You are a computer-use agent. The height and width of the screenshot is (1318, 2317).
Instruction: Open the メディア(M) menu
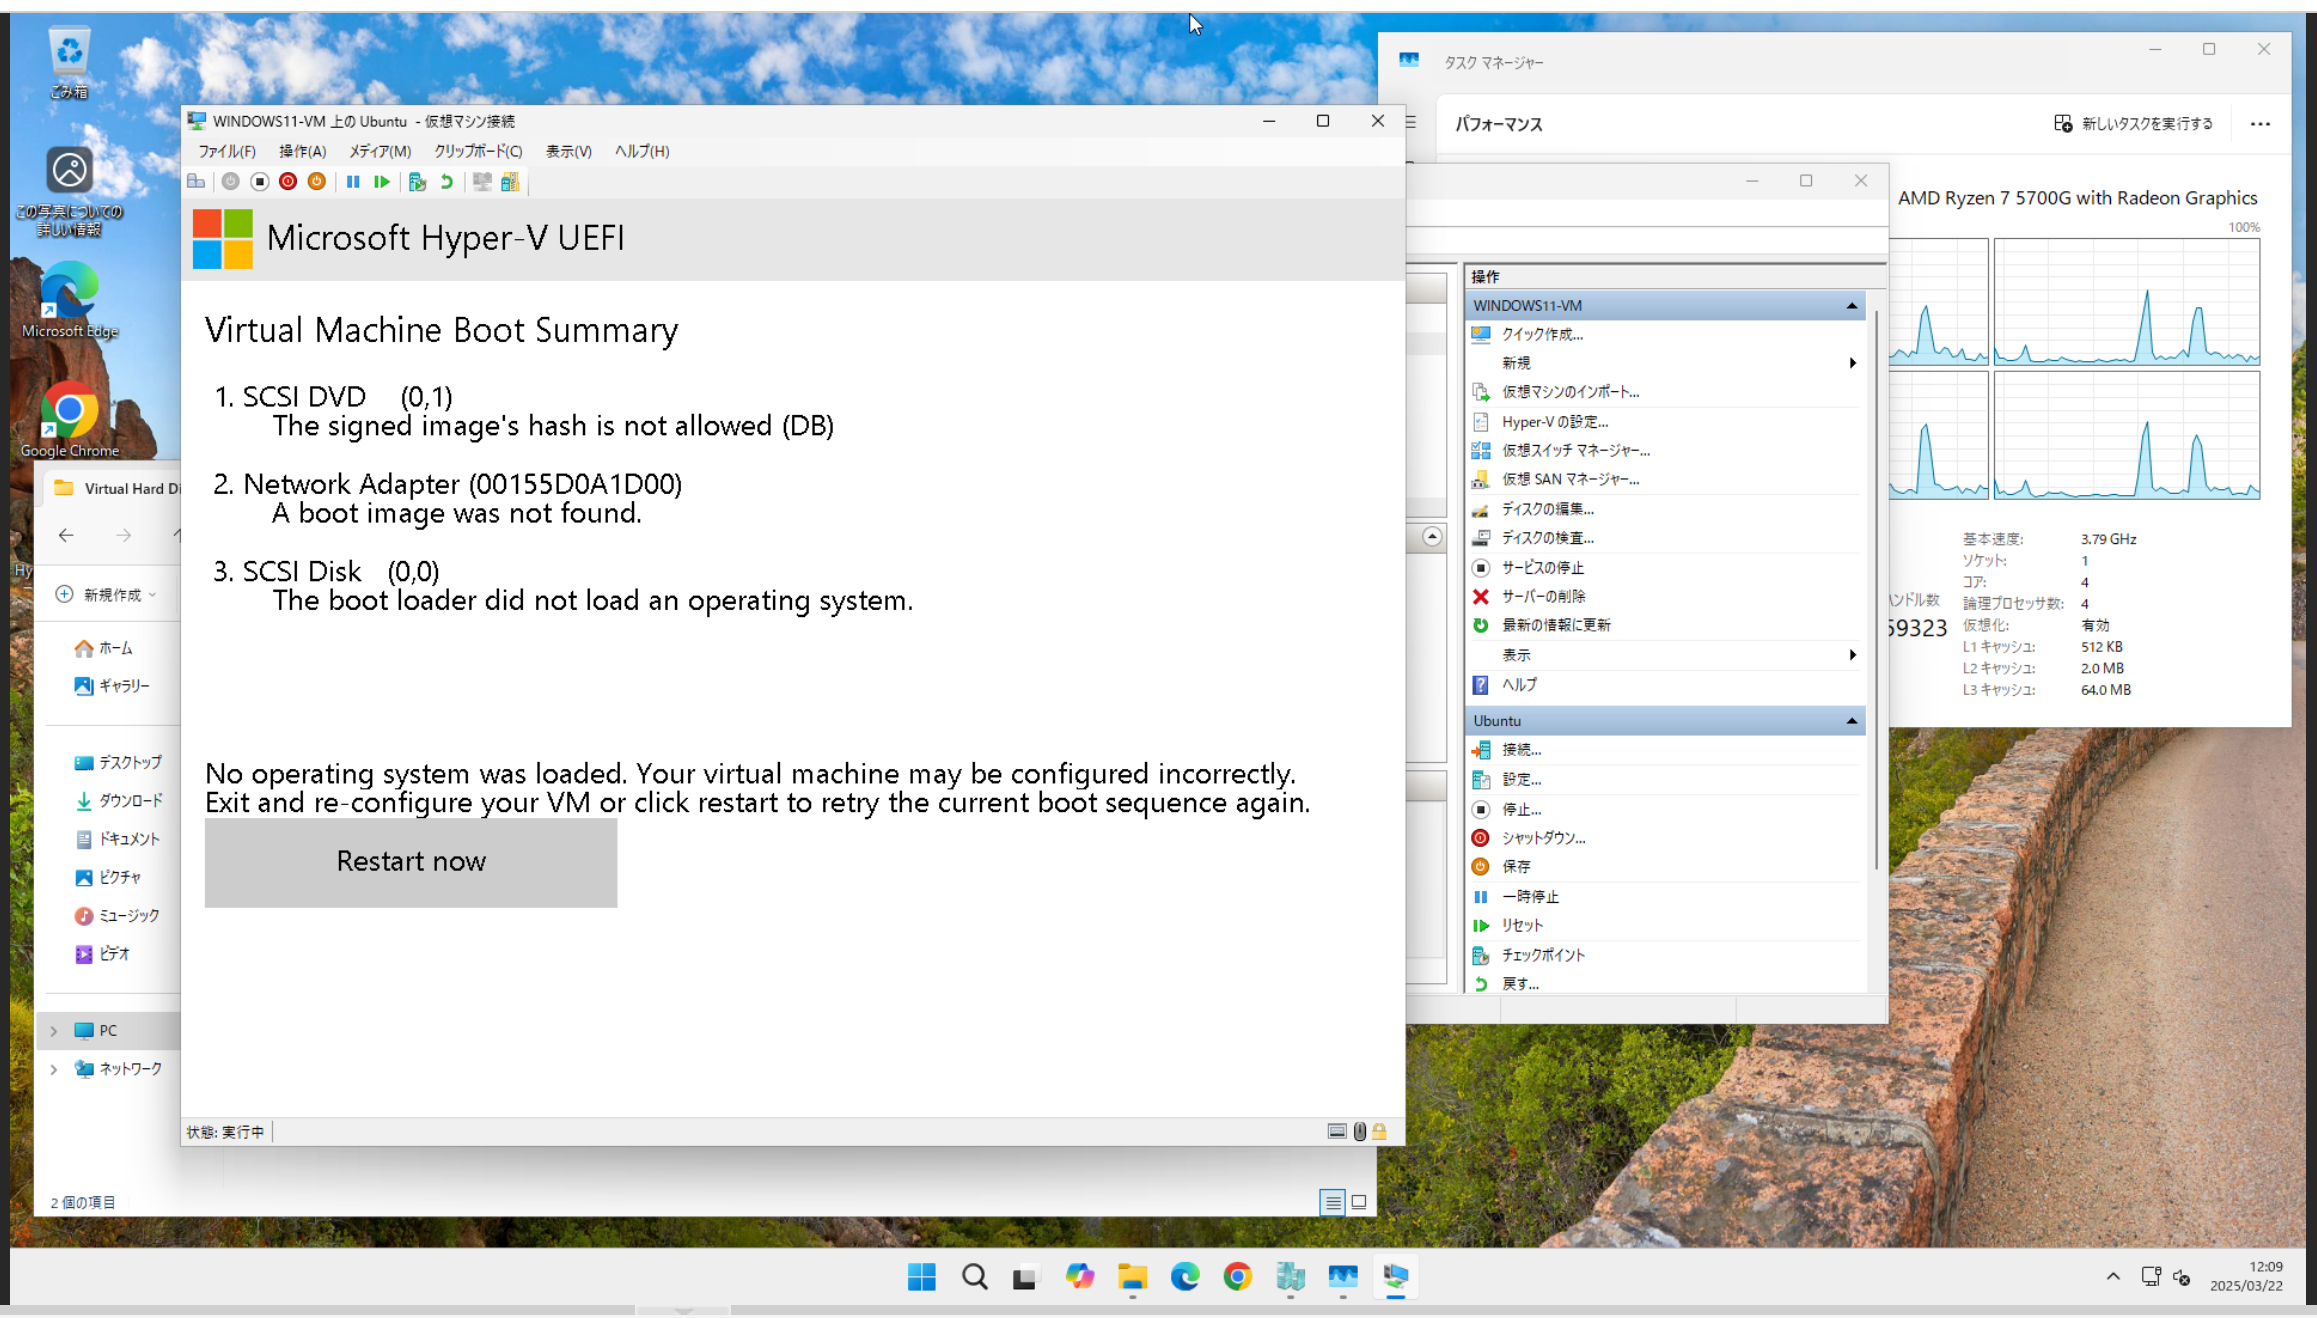[x=379, y=151]
